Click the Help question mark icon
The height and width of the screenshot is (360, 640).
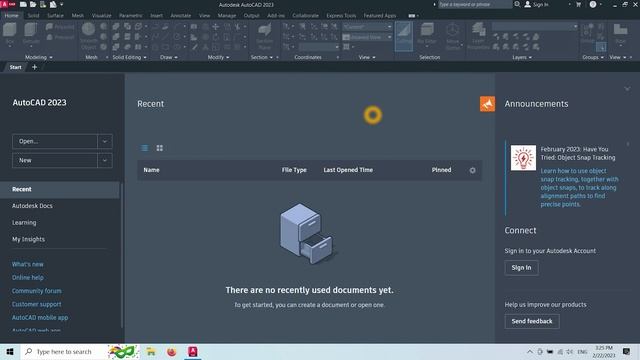click(593, 4)
